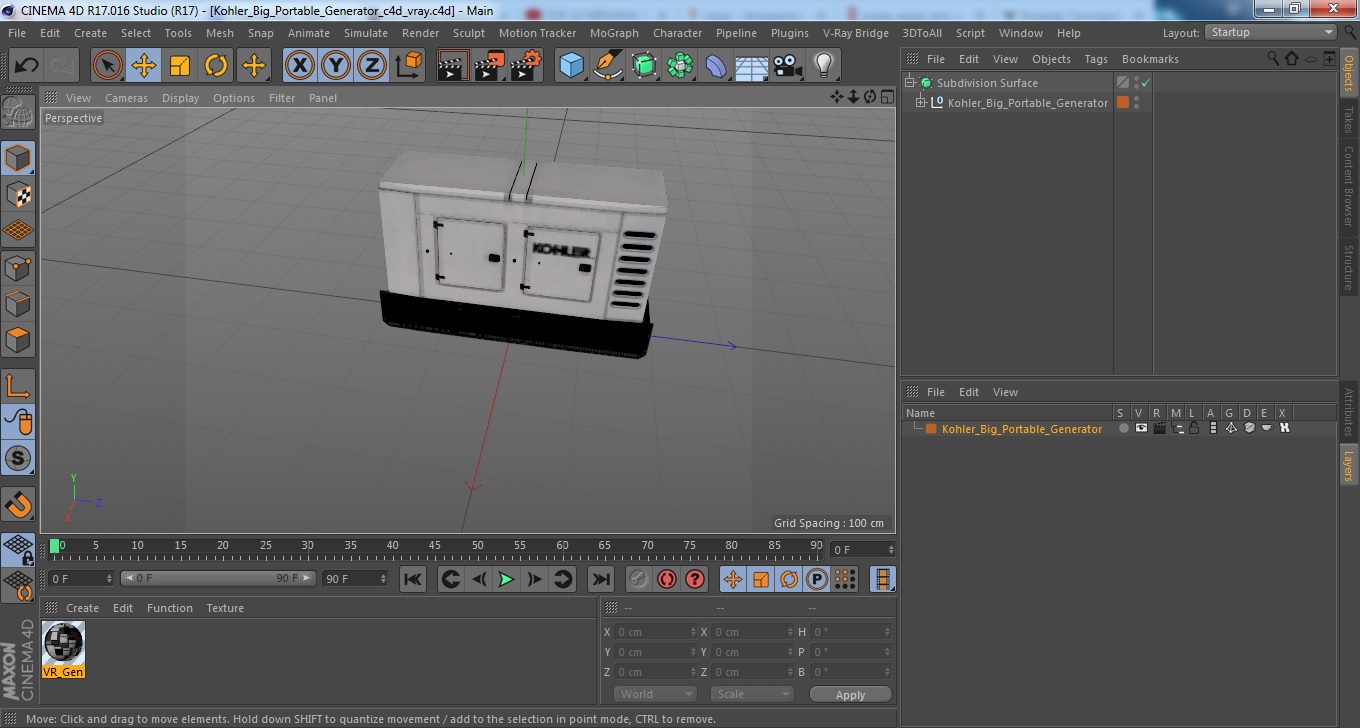This screenshot has width=1360, height=728.
Task: Toggle Y axis lock
Action: coord(336,66)
